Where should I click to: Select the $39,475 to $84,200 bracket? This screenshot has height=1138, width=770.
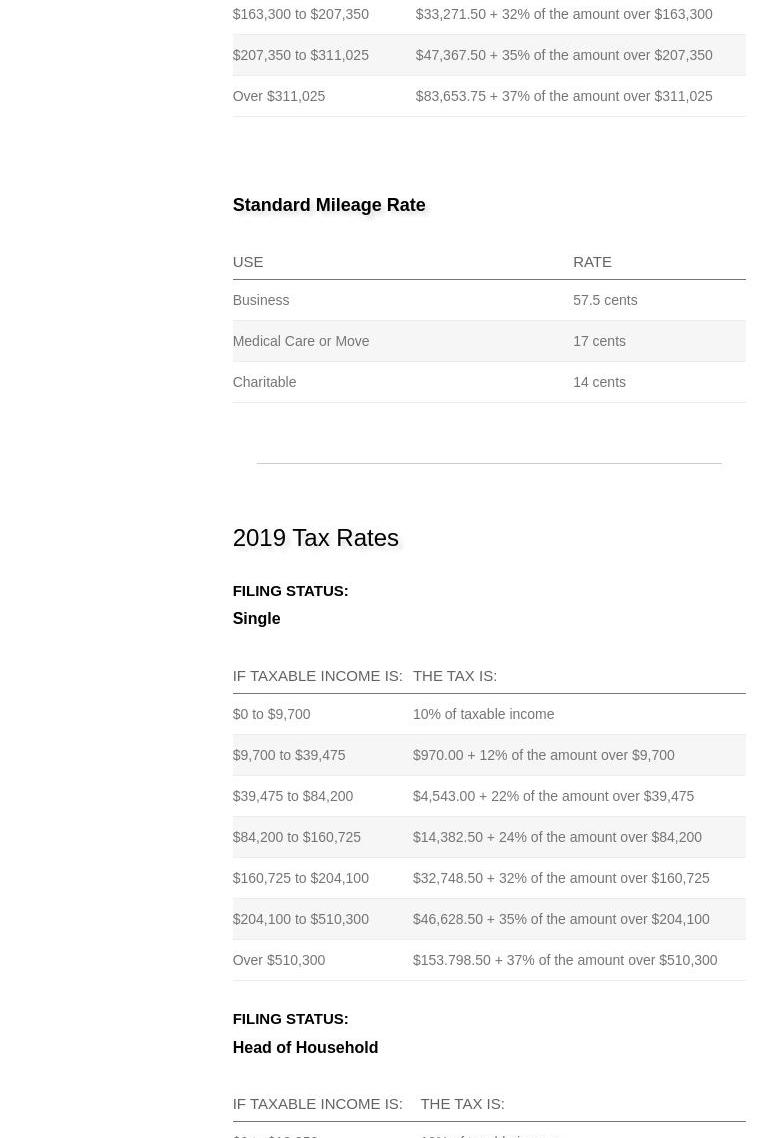pyautogui.click(x=293, y=796)
